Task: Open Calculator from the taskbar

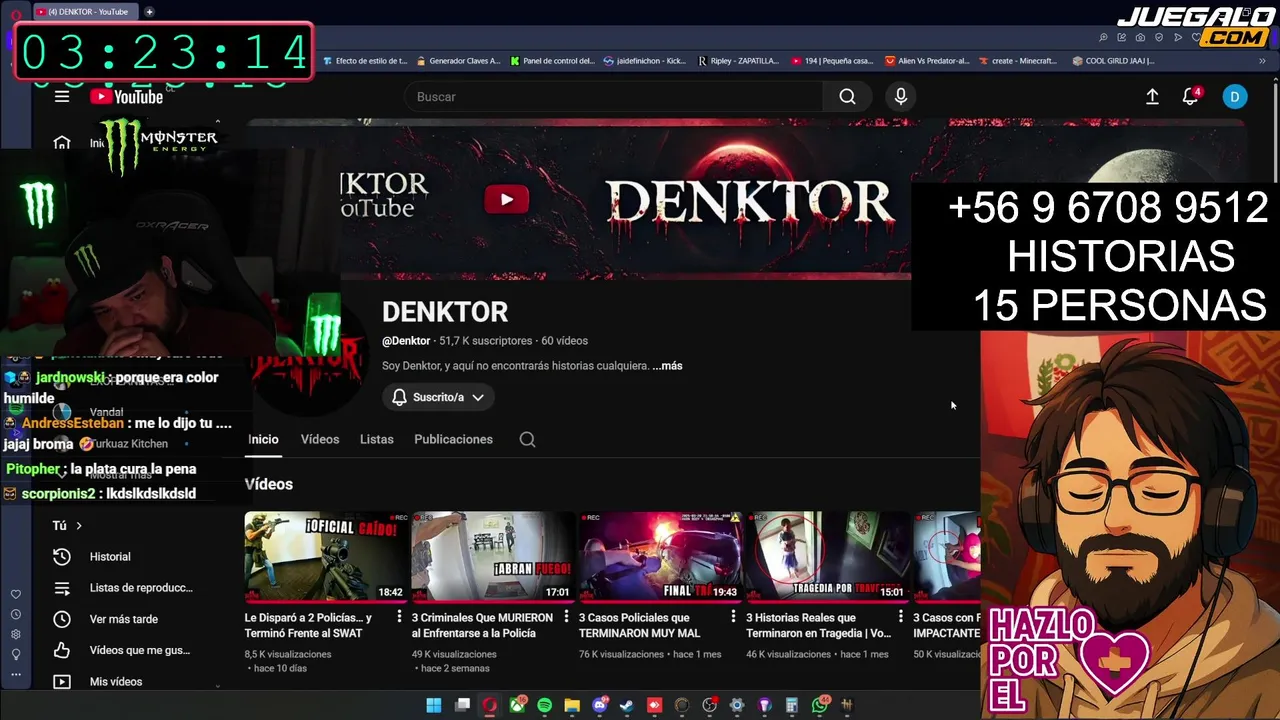Action: point(791,705)
